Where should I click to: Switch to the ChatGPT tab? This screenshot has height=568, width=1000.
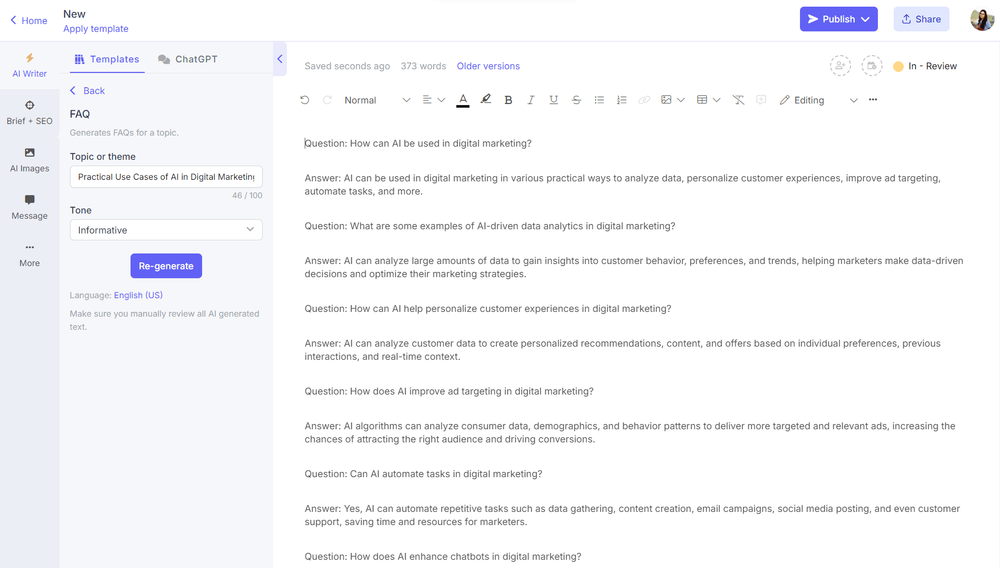(188, 59)
